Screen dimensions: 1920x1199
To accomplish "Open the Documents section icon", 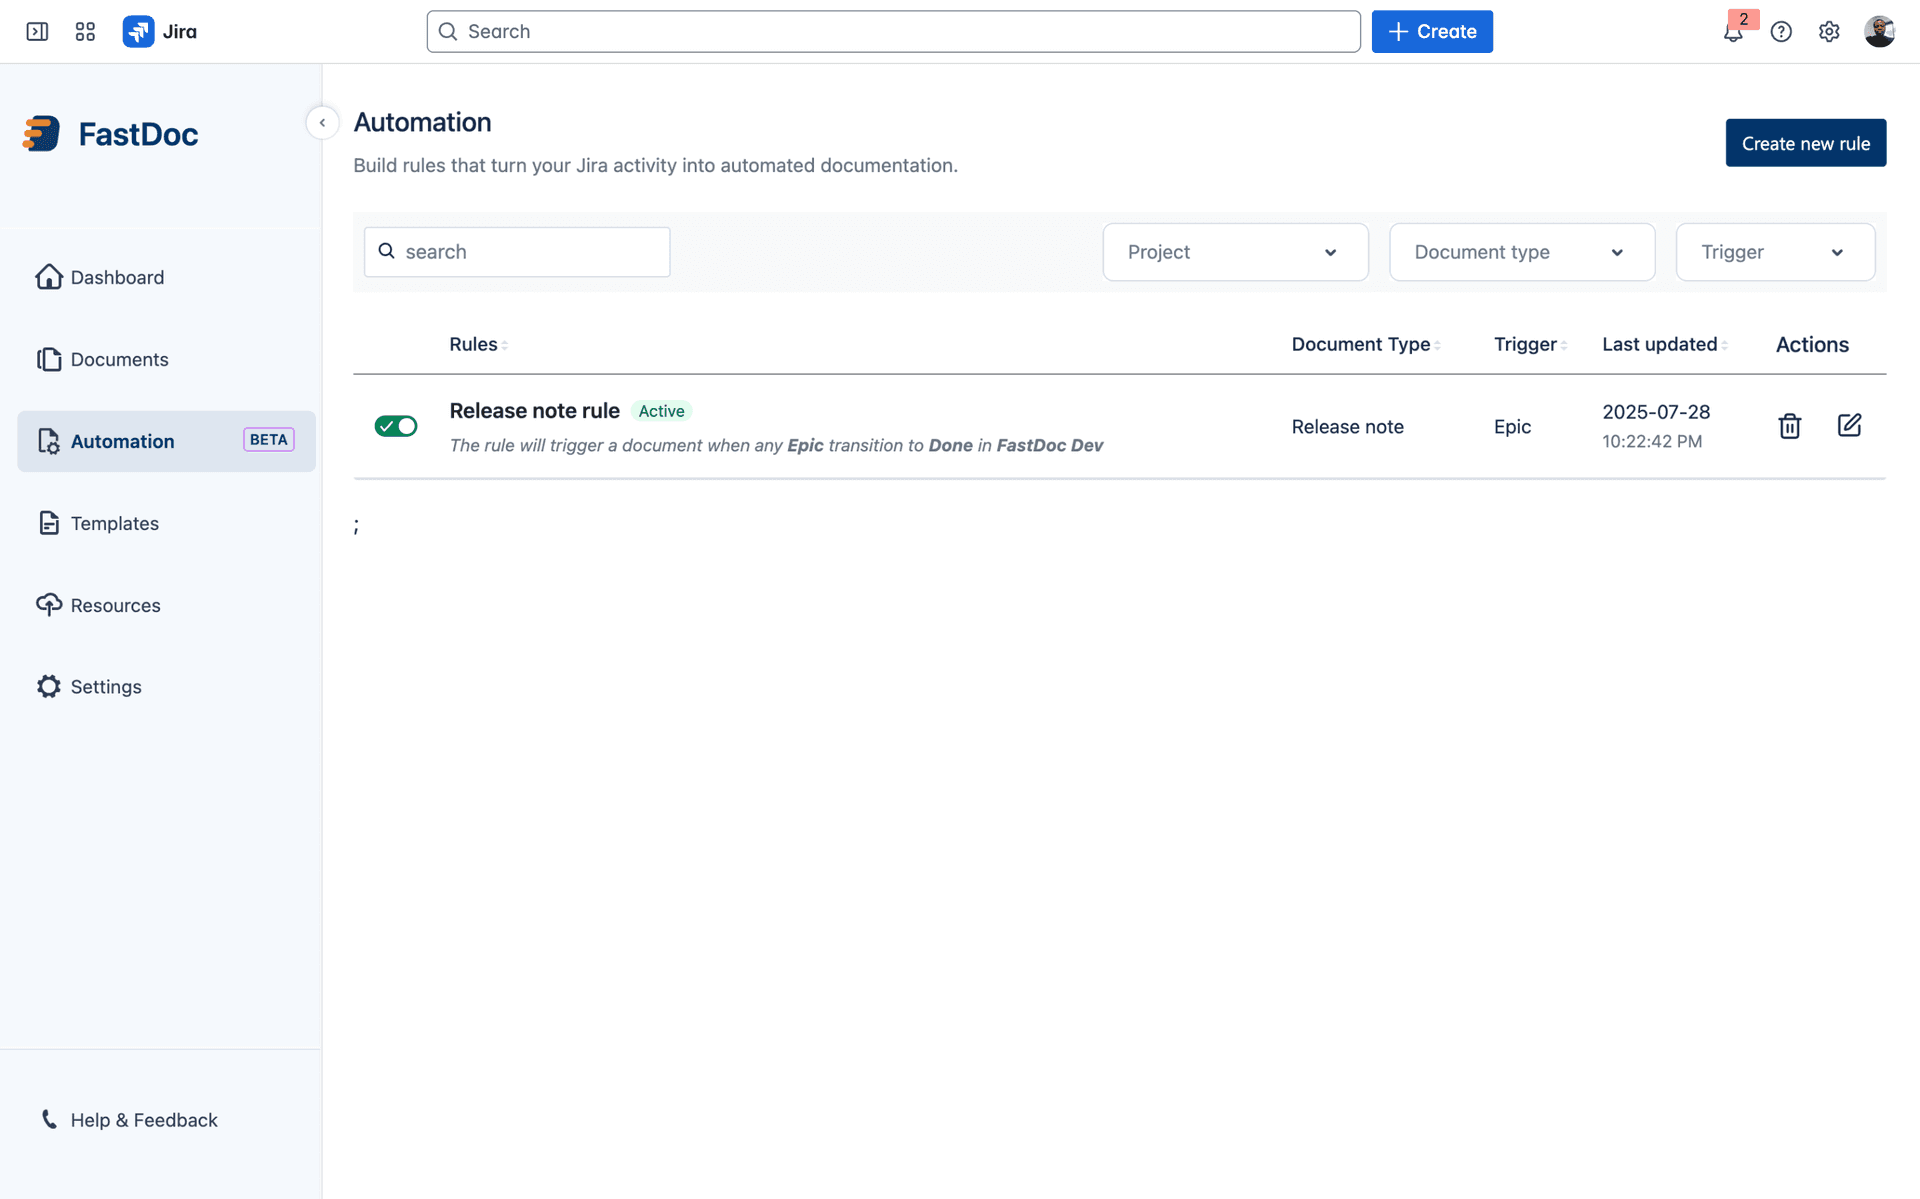I will click(49, 359).
